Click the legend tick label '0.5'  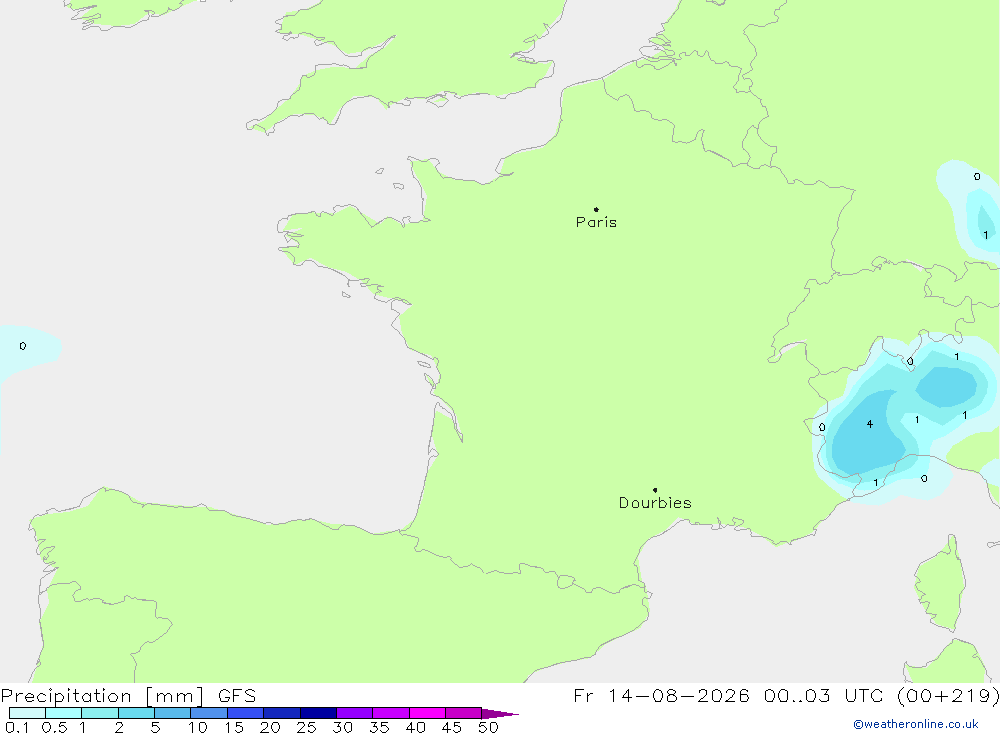pos(54,727)
